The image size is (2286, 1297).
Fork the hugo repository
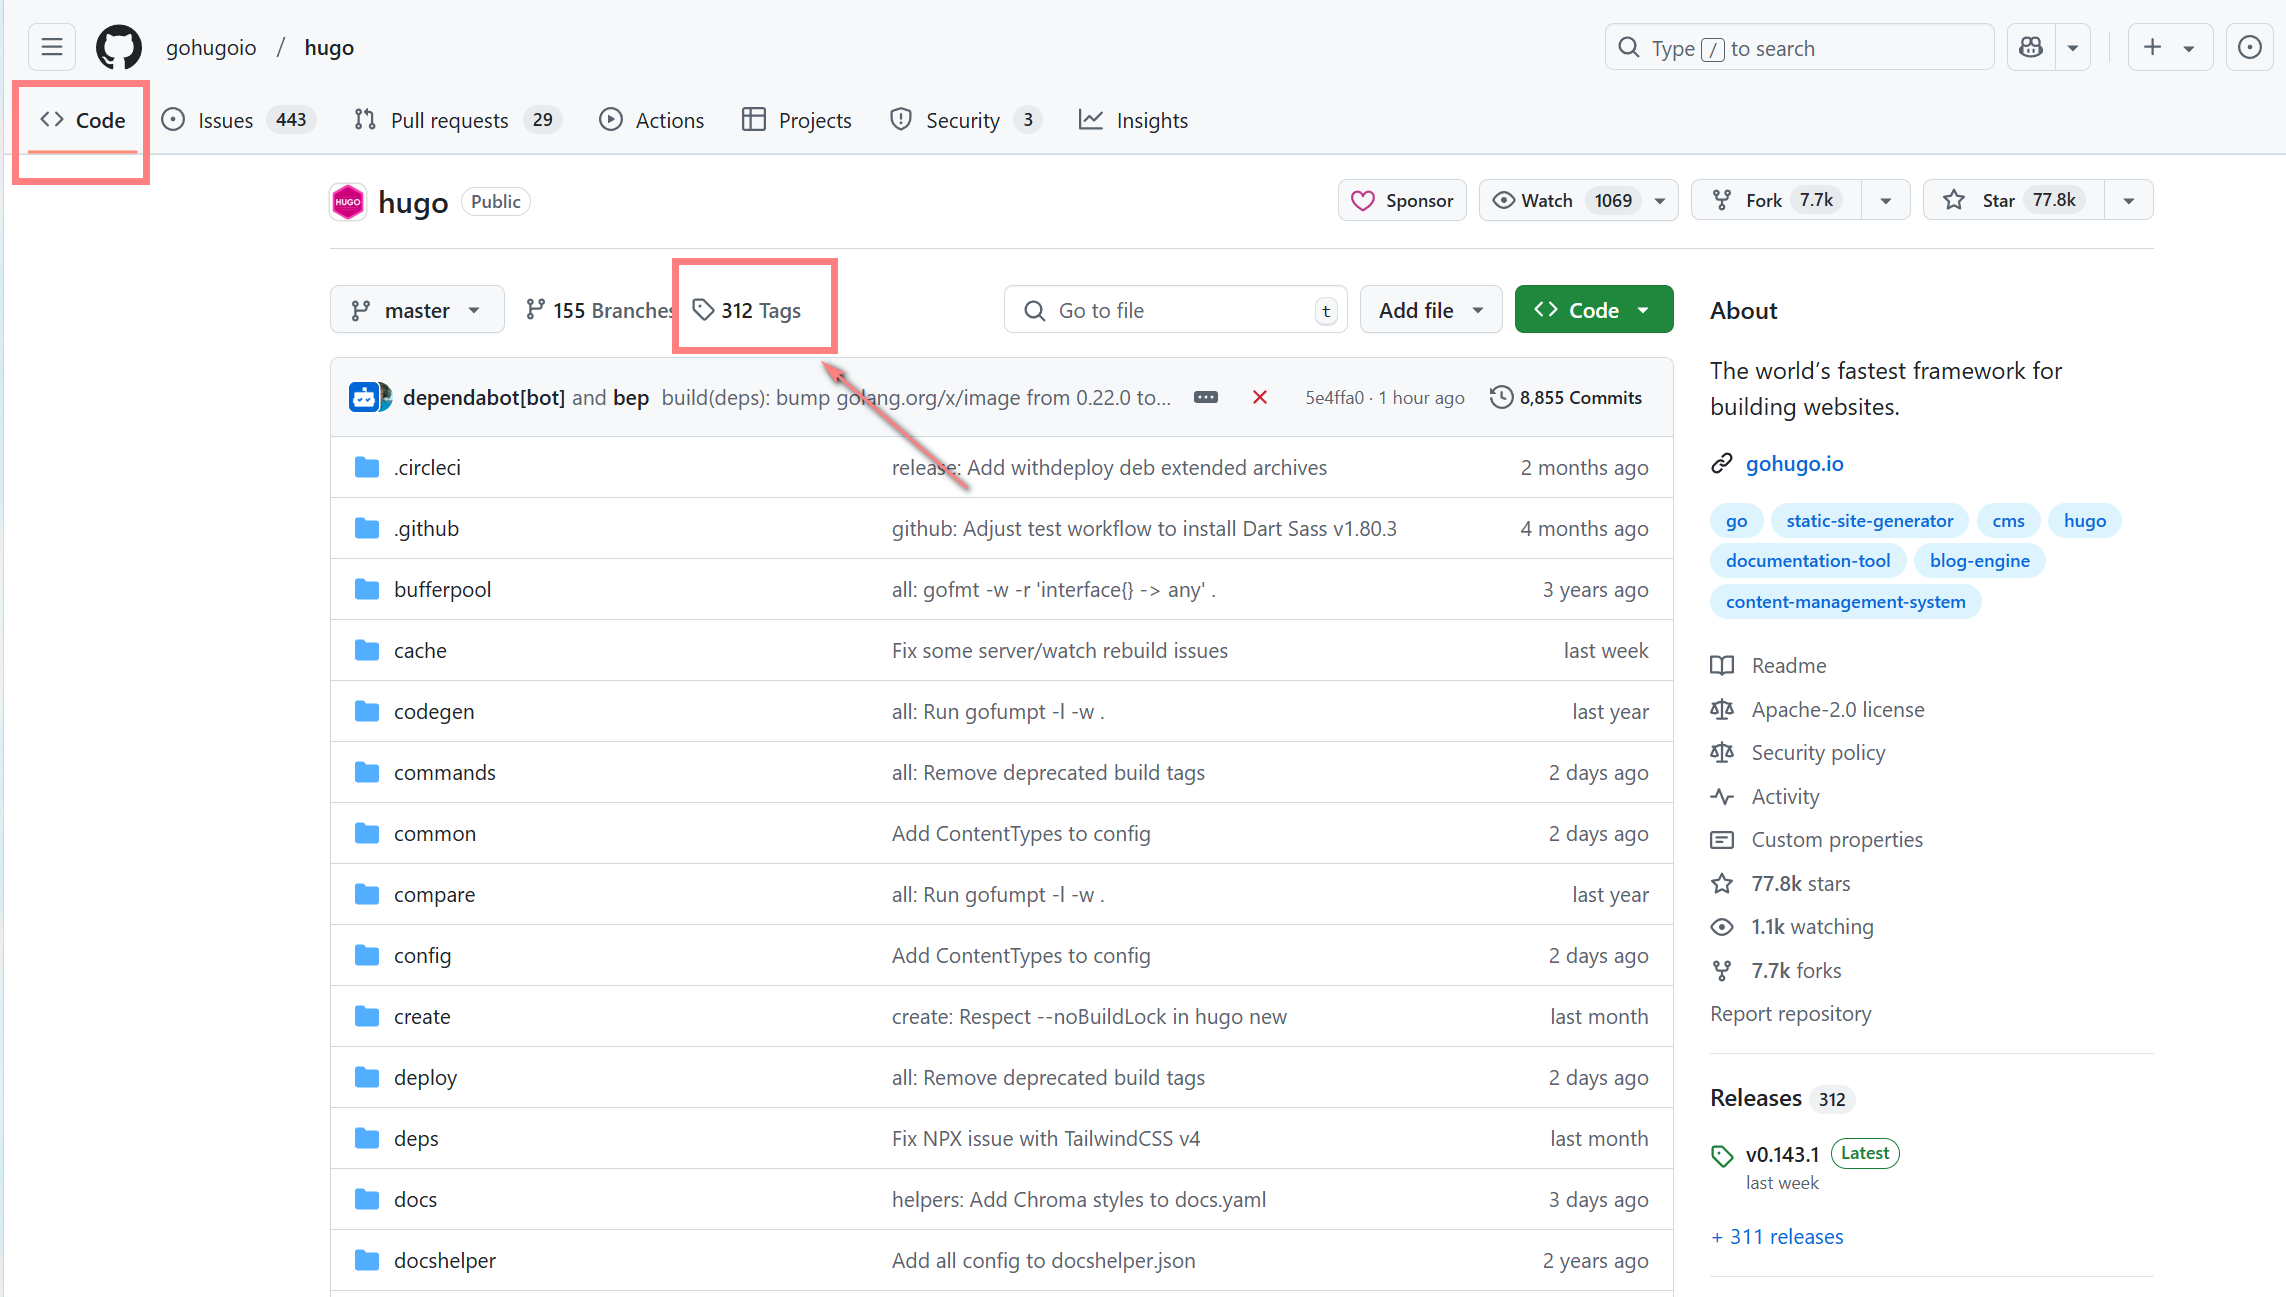(x=1776, y=200)
